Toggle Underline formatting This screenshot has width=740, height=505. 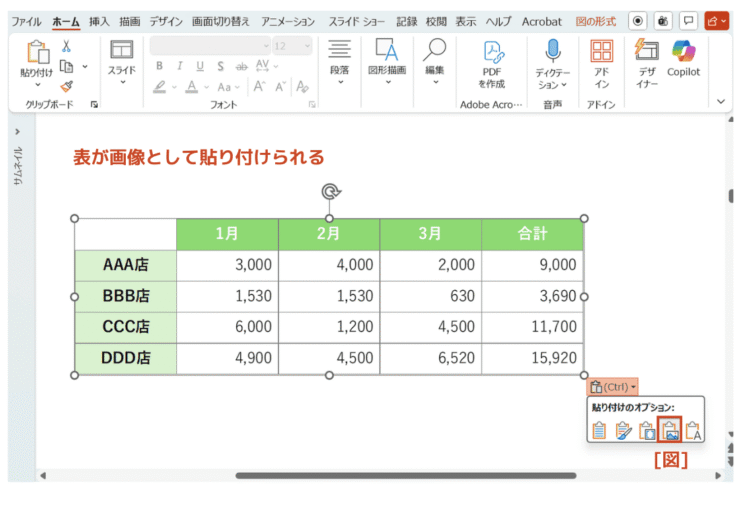[x=200, y=66]
